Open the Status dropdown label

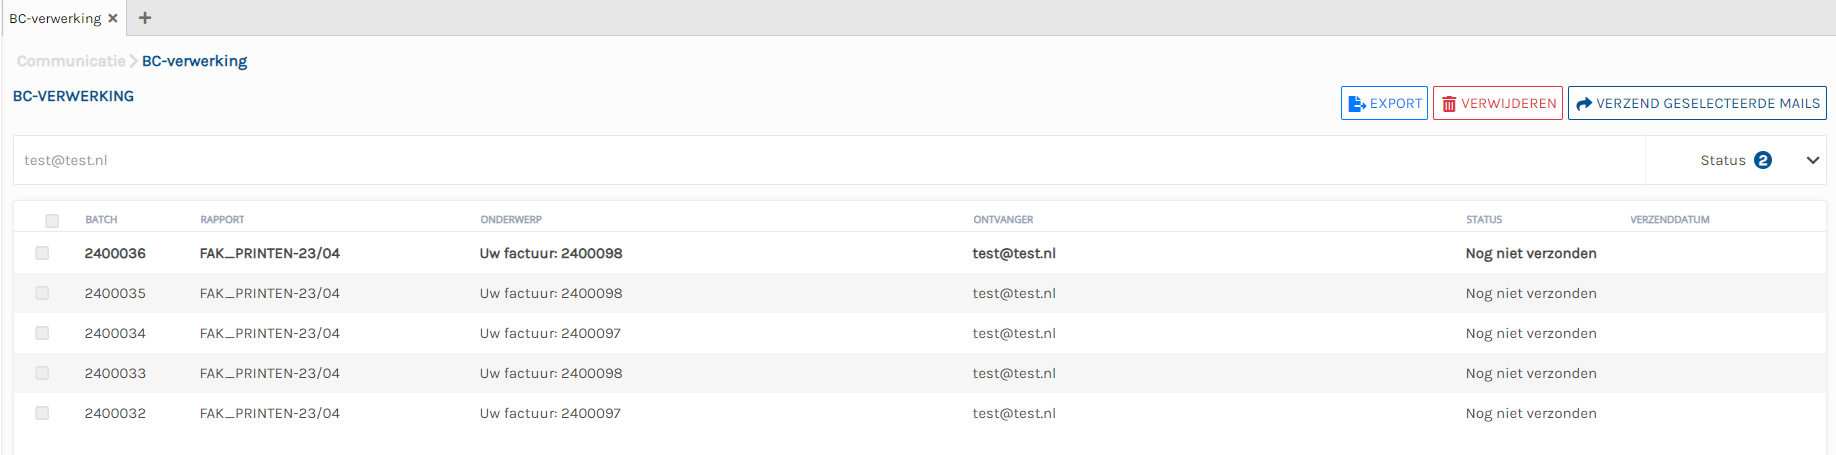[1722, 160]
